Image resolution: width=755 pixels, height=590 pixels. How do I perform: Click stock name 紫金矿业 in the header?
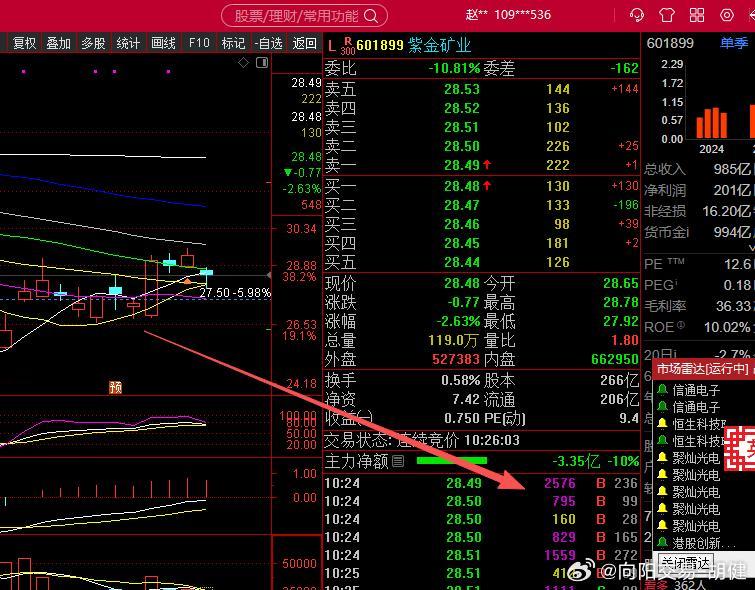(439, 45)
